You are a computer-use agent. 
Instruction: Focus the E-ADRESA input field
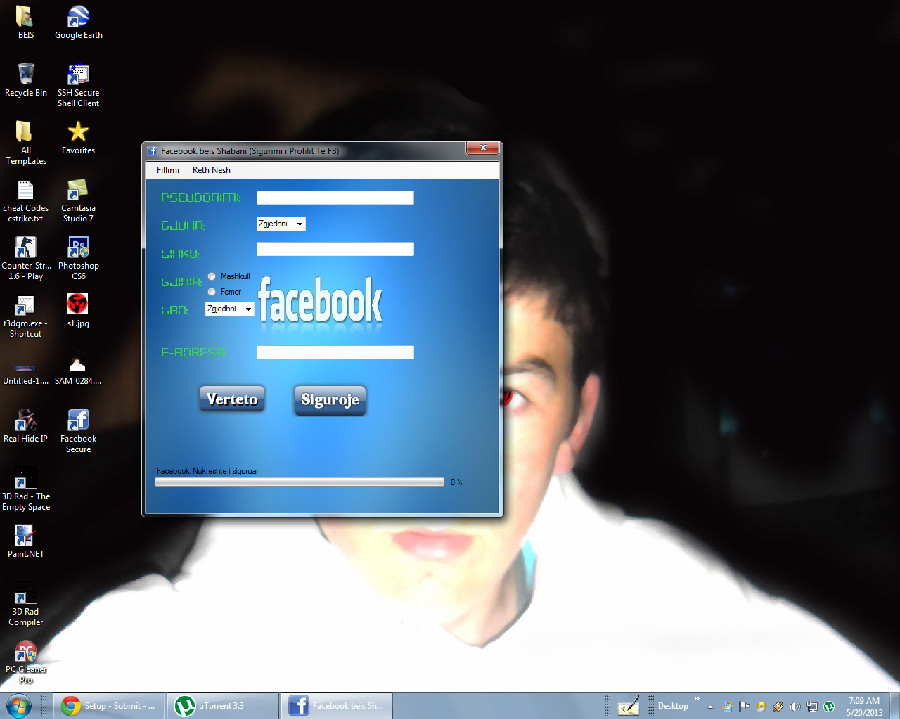335,352
